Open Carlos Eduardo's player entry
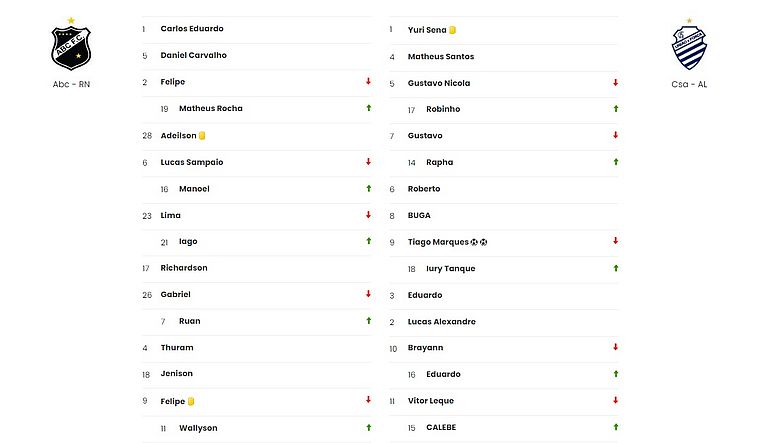Screen dimensions: 760x443 coord(192,29)
